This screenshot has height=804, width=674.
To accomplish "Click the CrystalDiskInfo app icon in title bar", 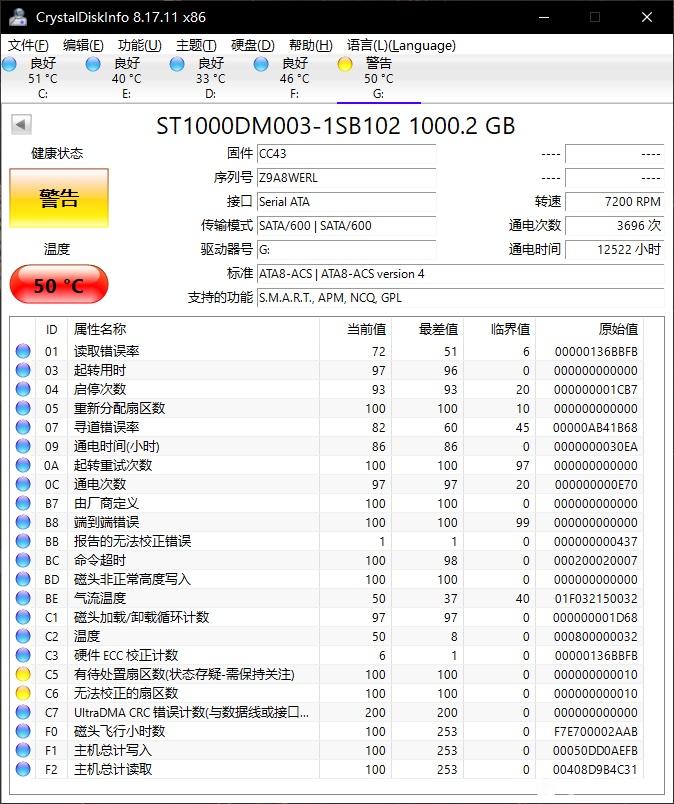I will 18,17.
